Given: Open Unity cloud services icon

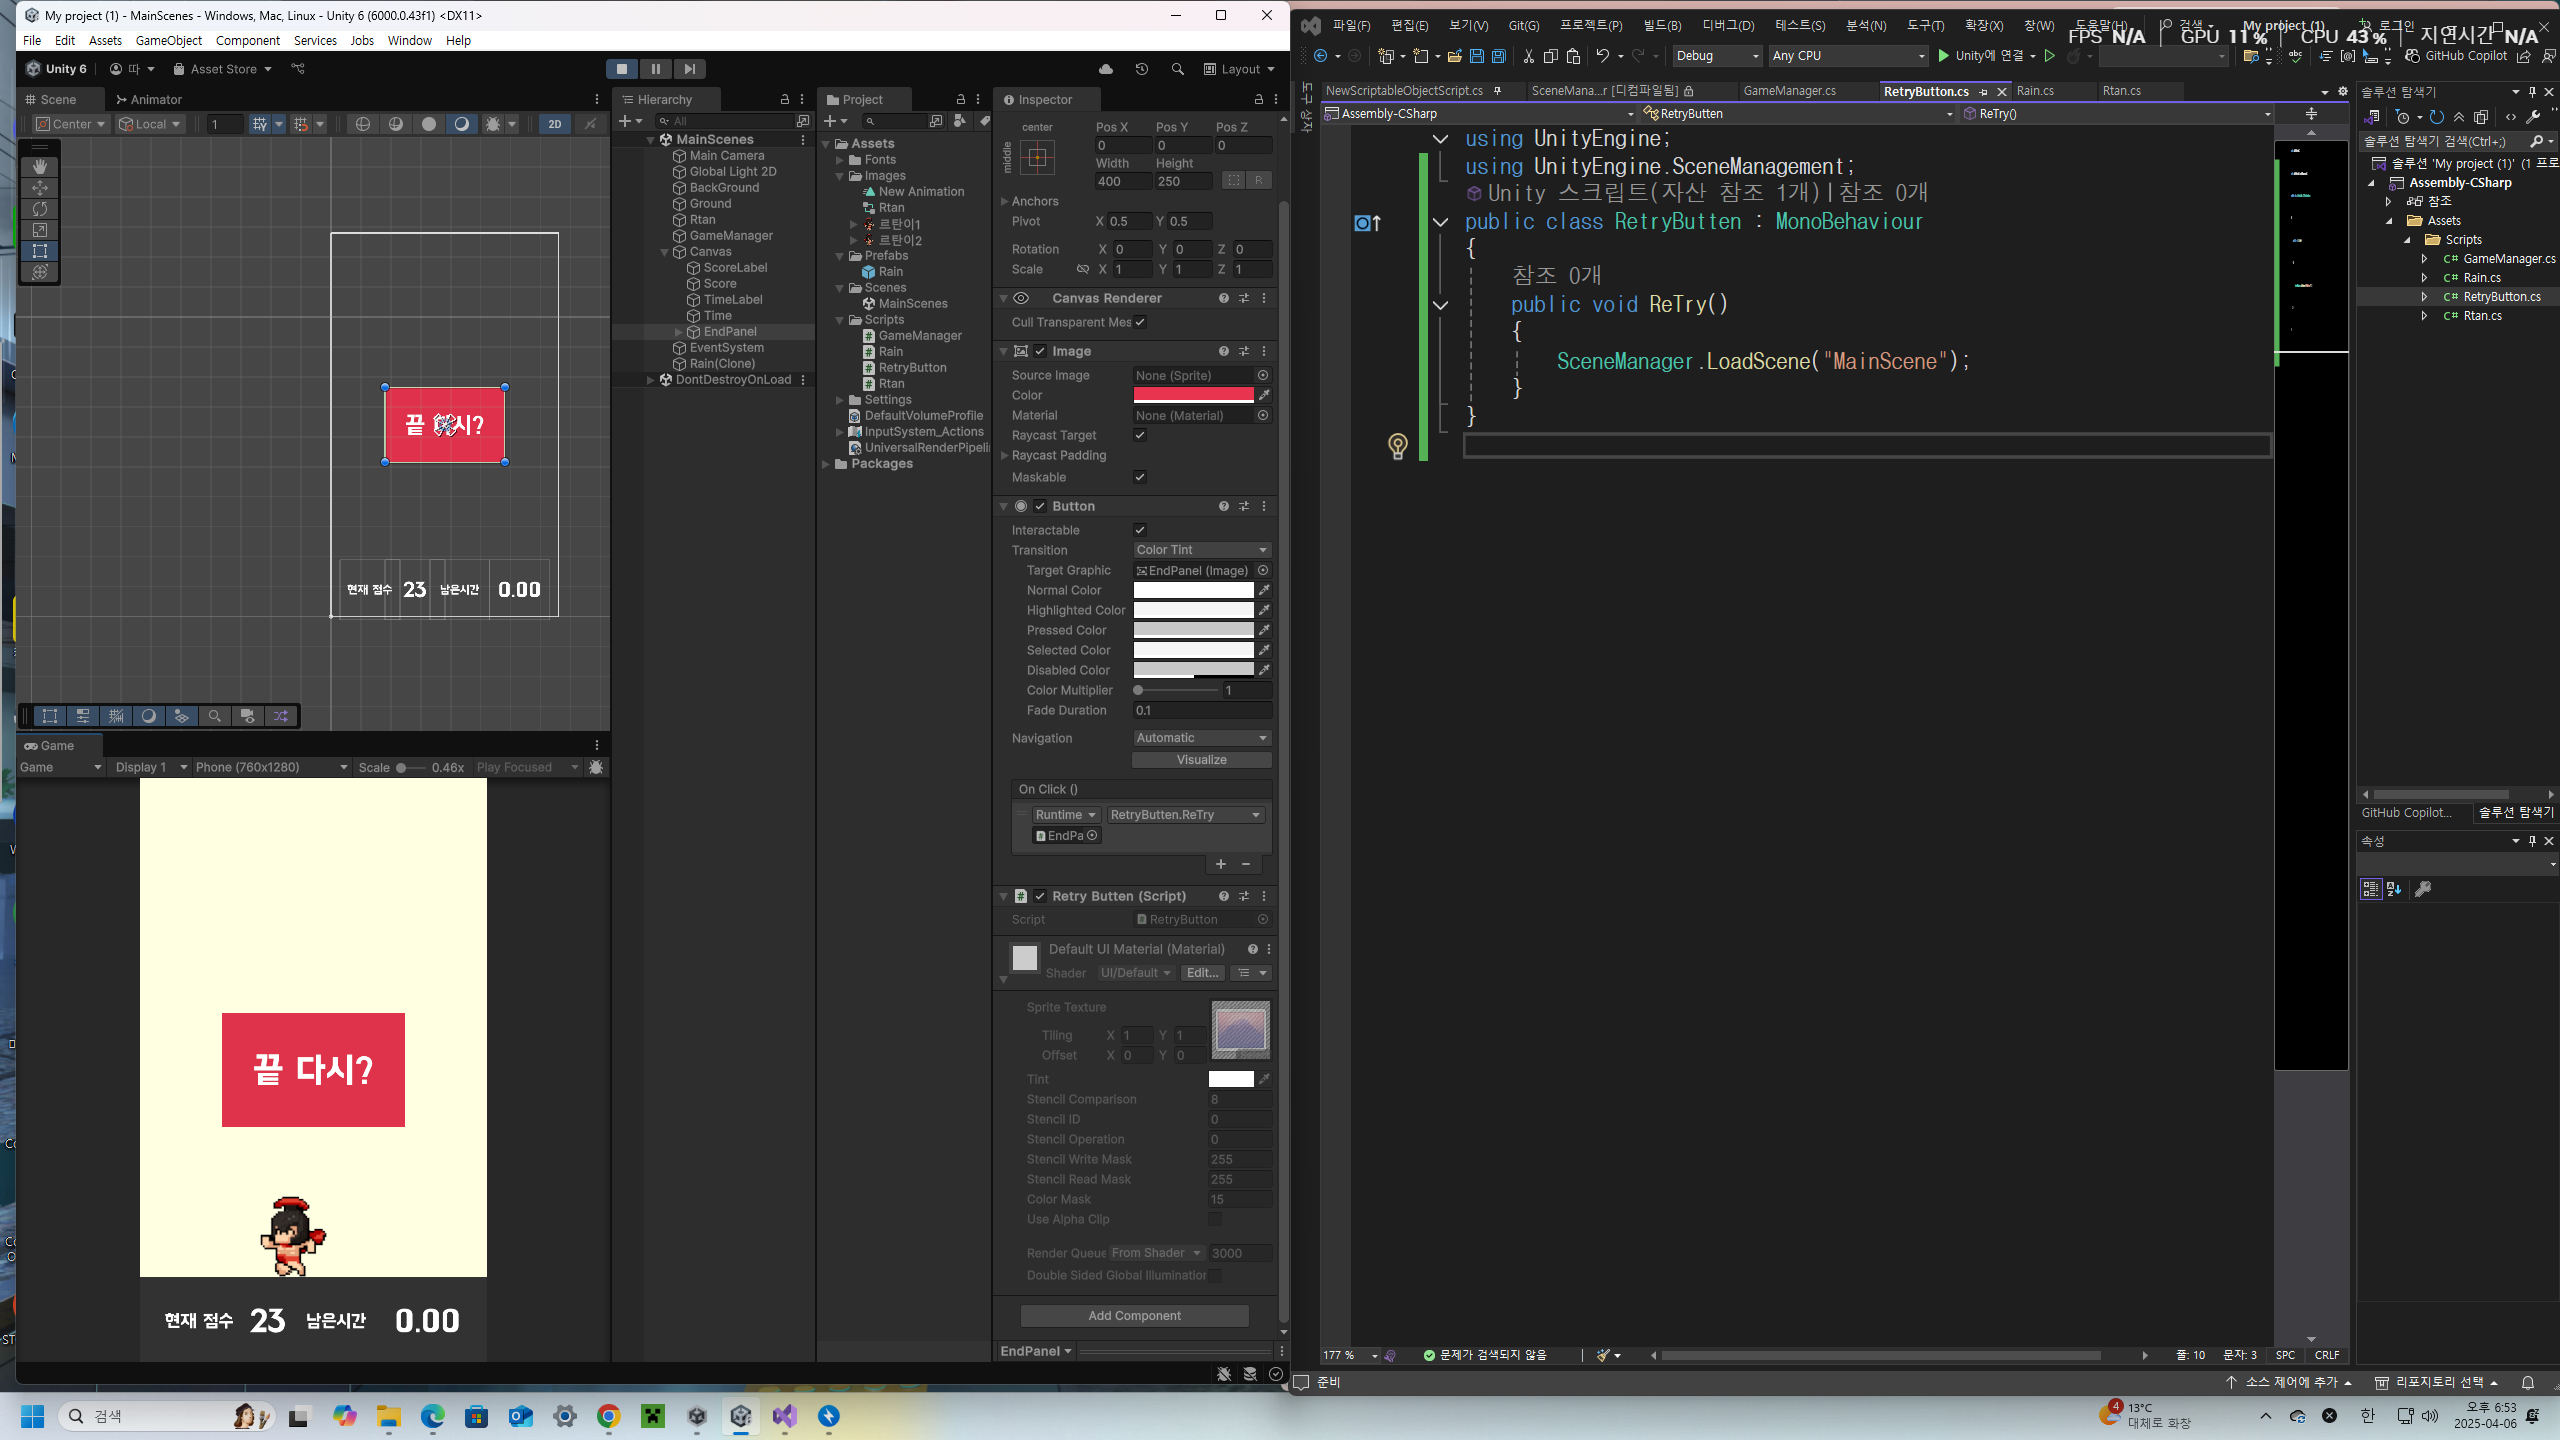Looking at the screenshot, I should (x=1106, y=69).
